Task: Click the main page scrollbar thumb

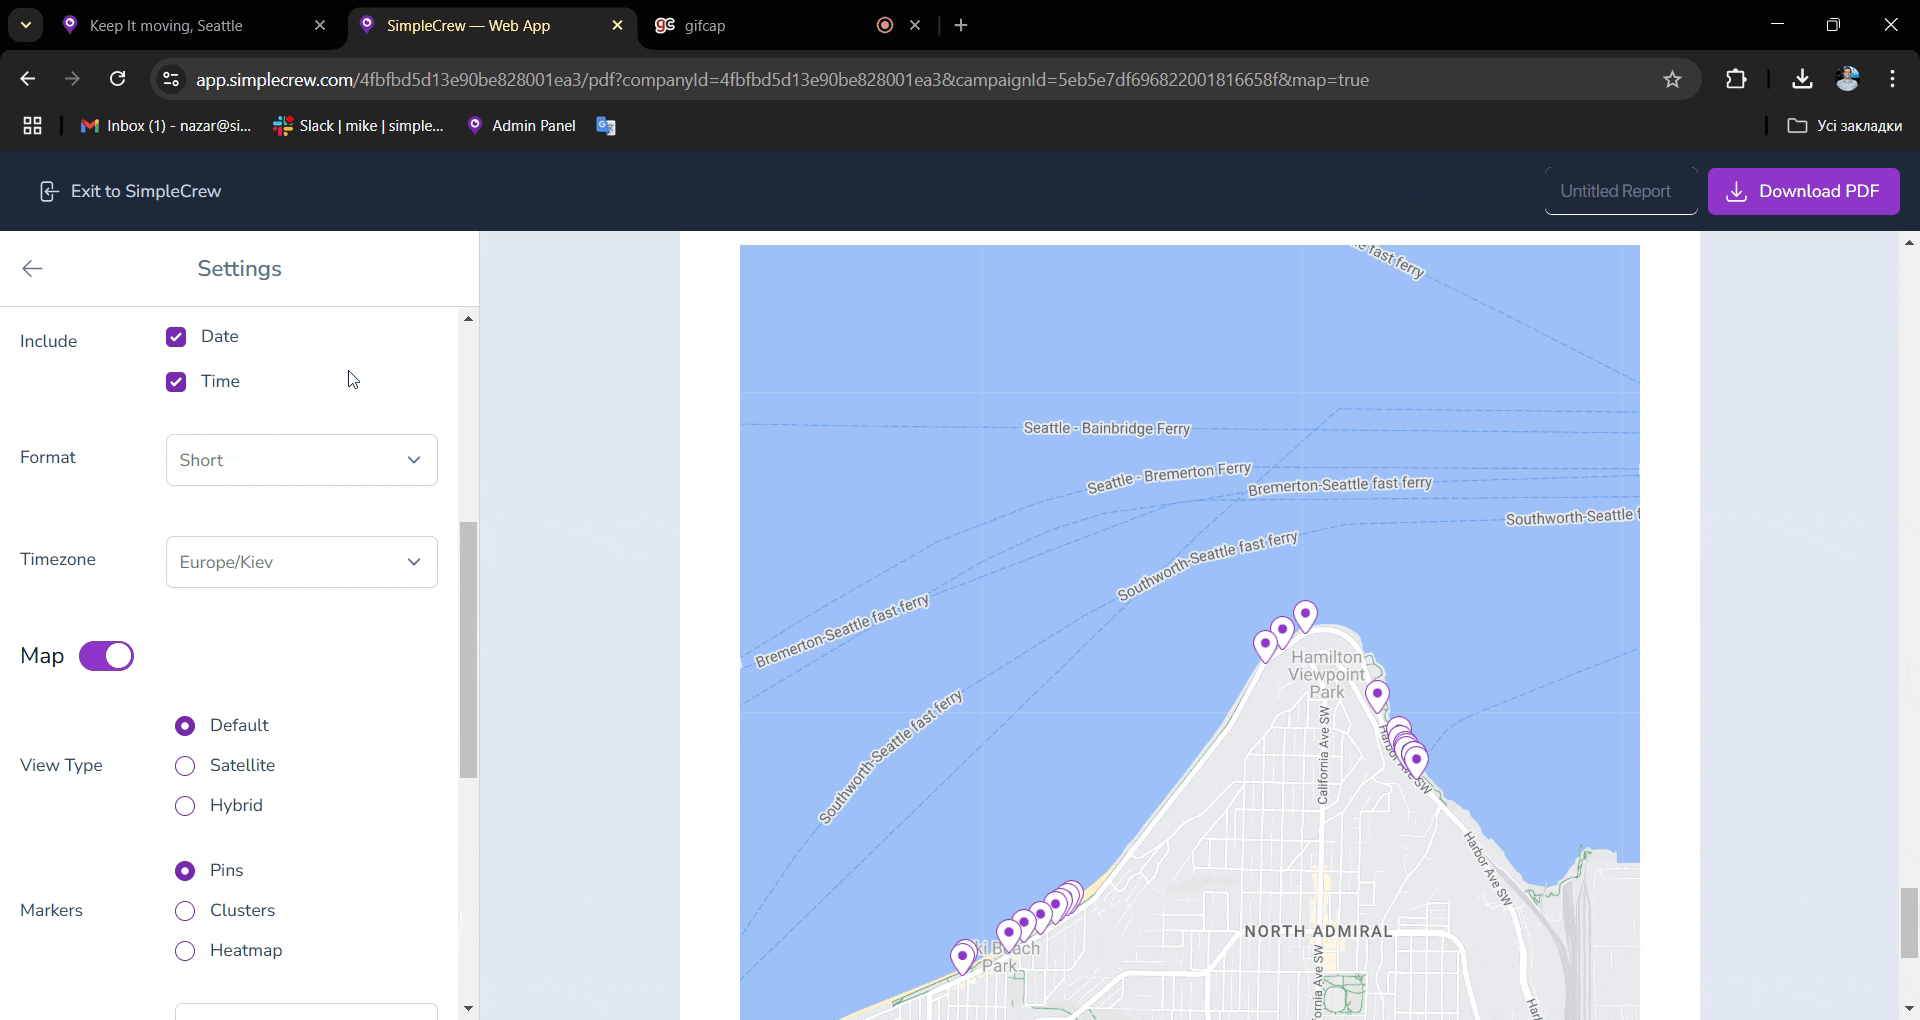Action: [x=1909, y=922]
